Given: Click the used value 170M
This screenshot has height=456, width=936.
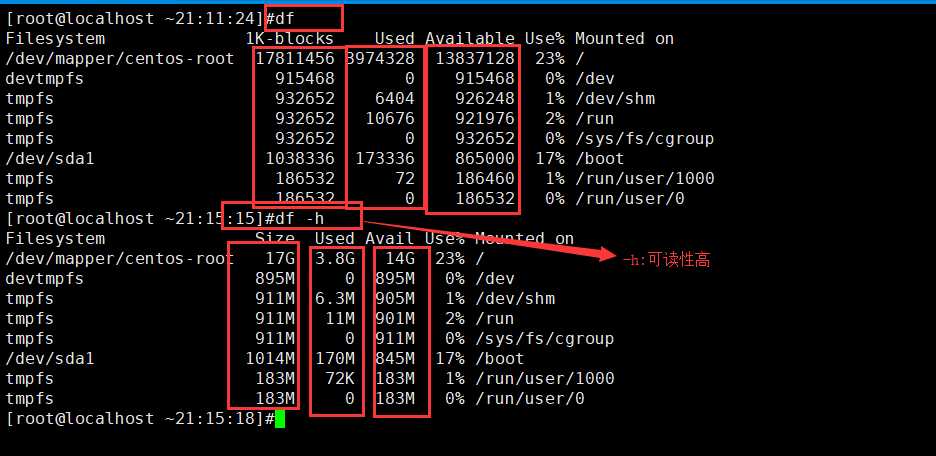Looking at the screenshot, I should 335,359.
